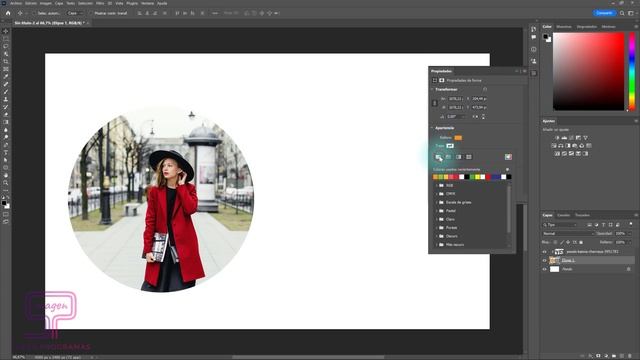Add a Brightness/Contrast adjustment from Ajustes
This screenshot has width=640, height=360.
(557, 138)
